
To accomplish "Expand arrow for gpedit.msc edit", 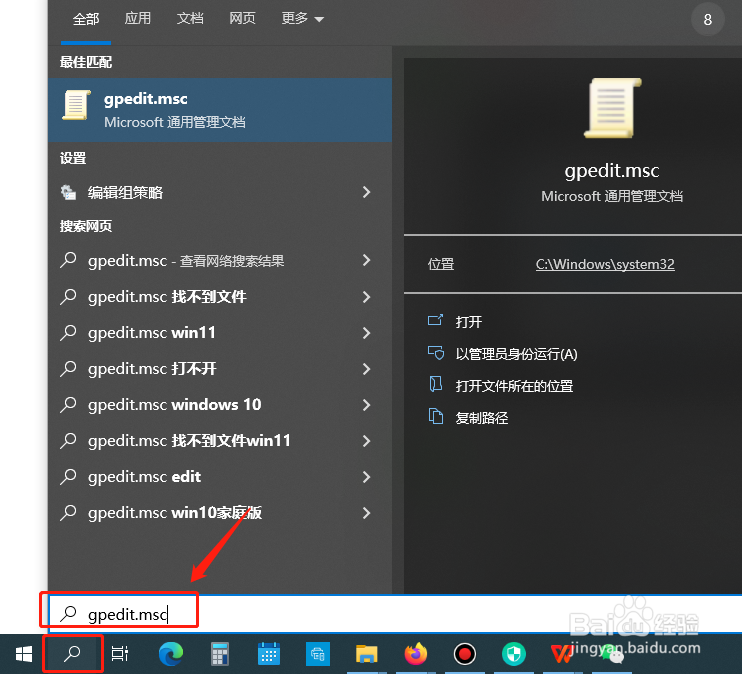I will (366, 477).
